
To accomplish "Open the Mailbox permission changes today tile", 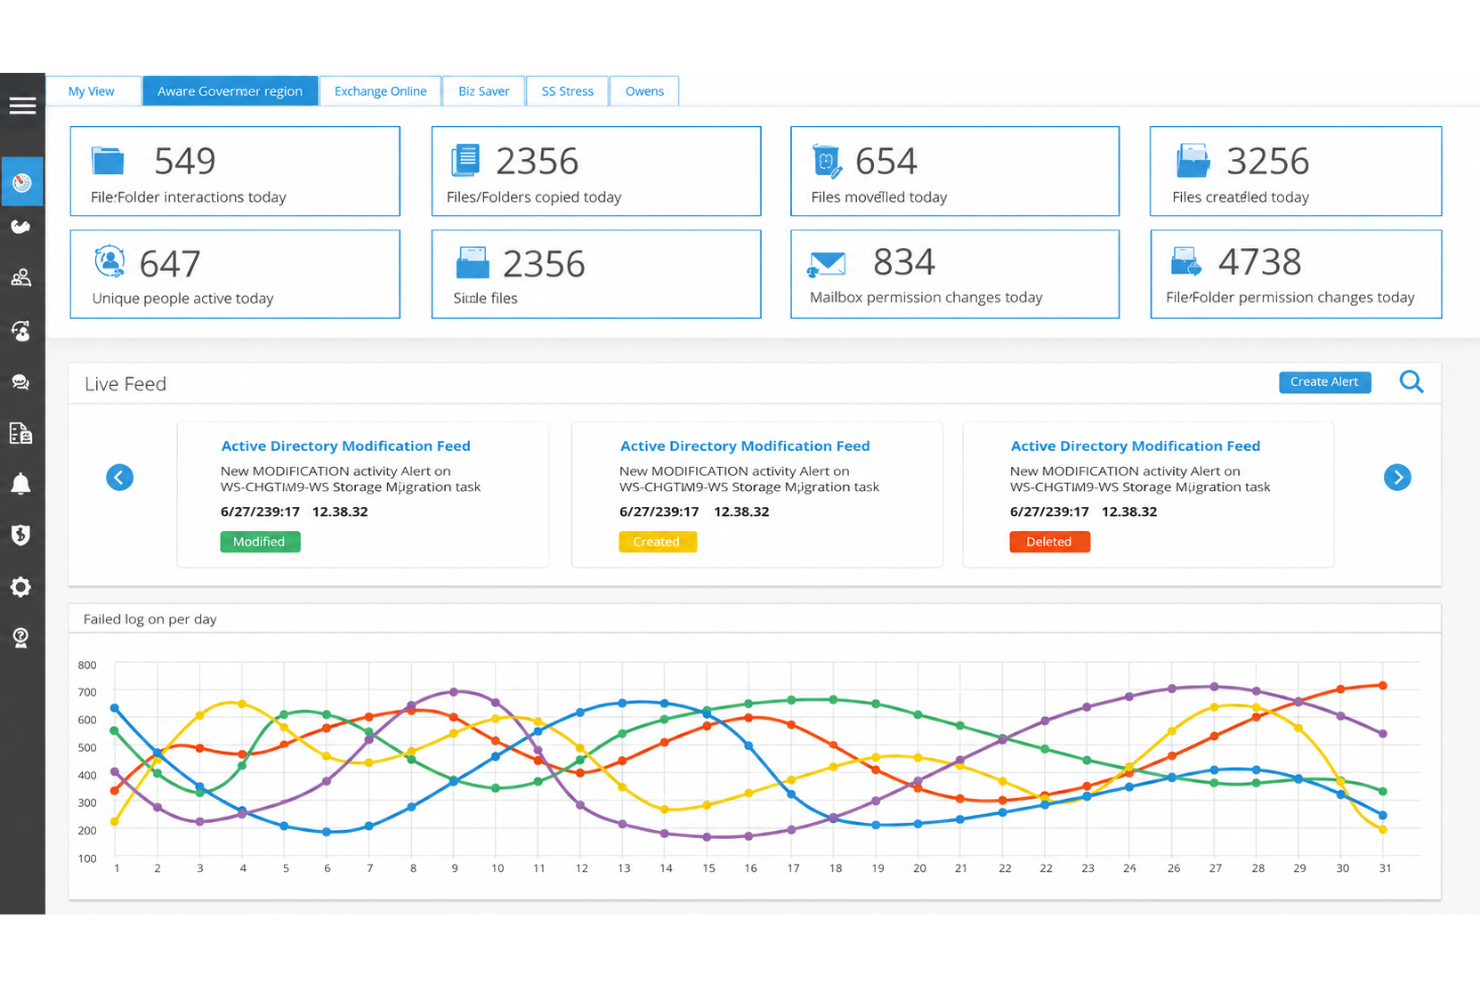I will 955,274.
